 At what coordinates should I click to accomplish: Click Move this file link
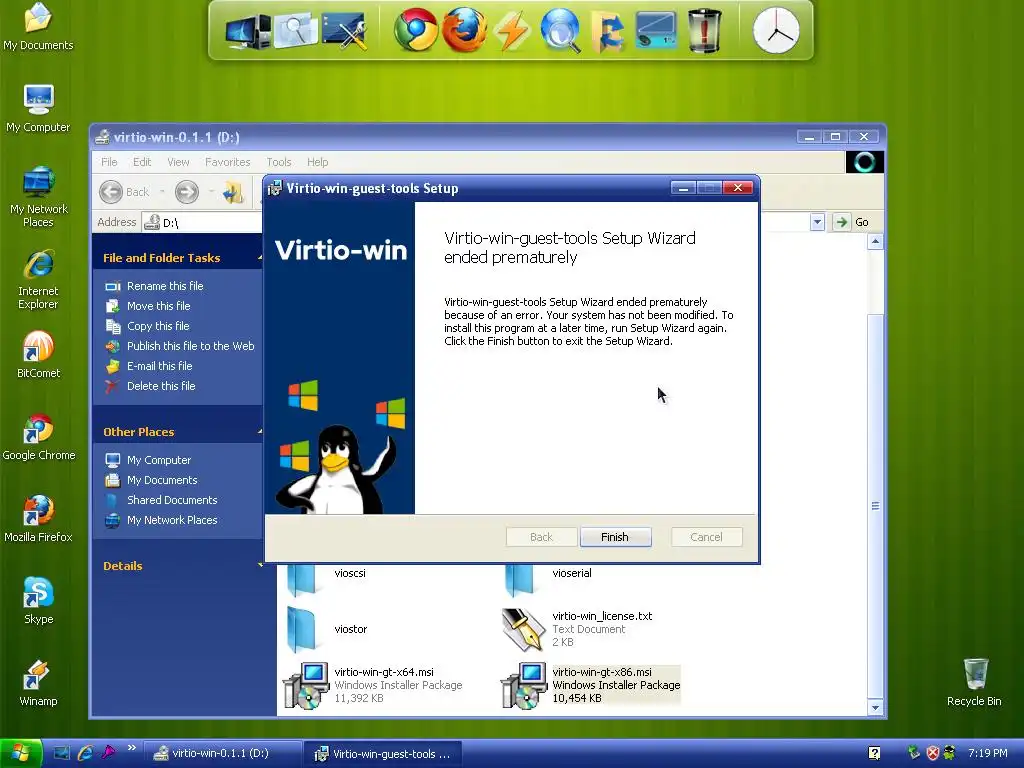(x=159, y=306)
